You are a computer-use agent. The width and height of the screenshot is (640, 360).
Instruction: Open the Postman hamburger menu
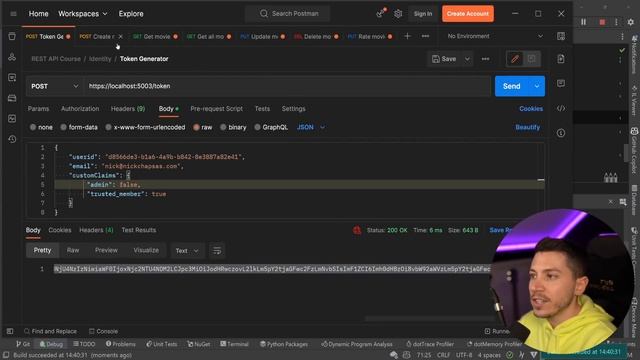click(x=13, y=14)
